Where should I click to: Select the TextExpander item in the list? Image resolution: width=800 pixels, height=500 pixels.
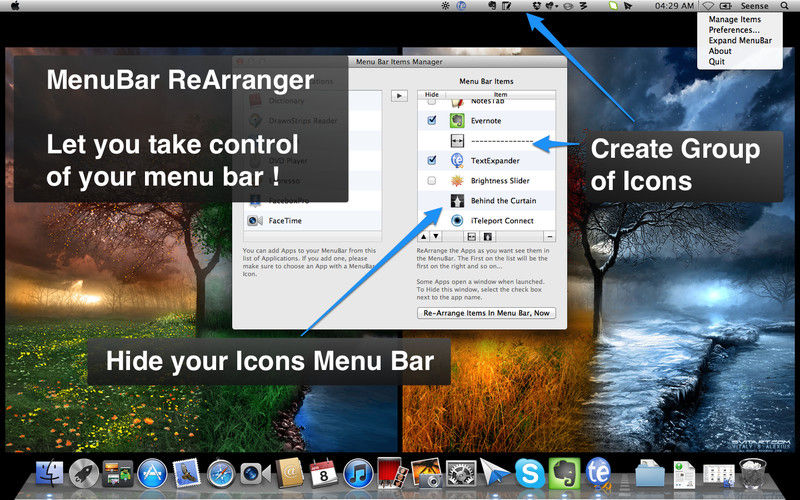486,160
